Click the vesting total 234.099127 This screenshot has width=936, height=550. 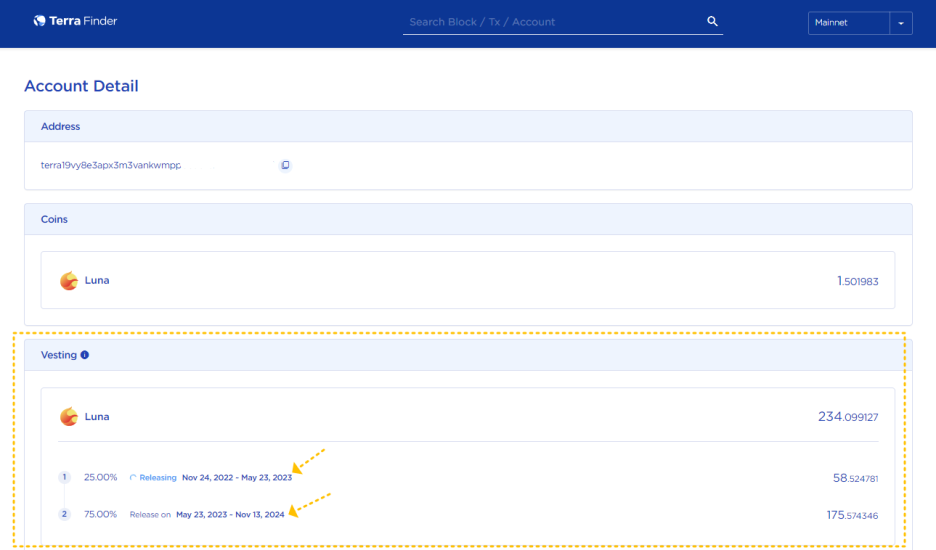click(x=848, y=417)
